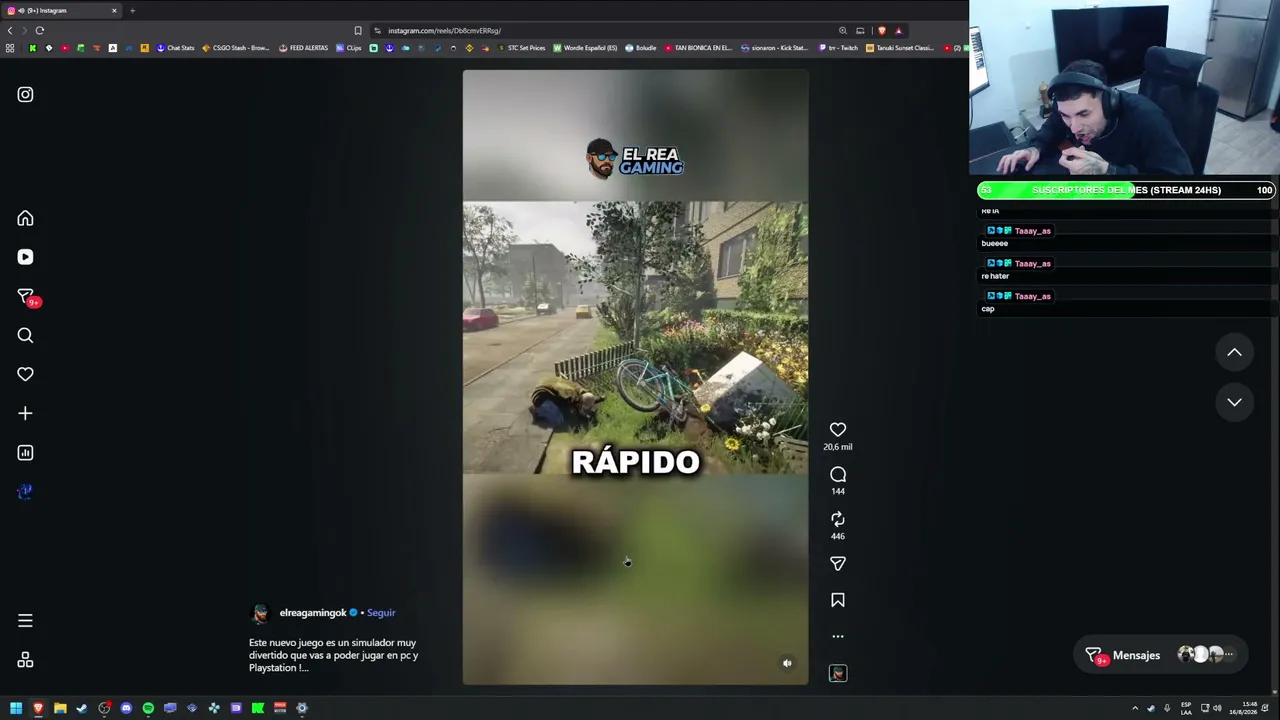This screenshot has width=1280, height=720.
Task: Open the Mensajes floating messages button
Action: tap(1161, 655)
